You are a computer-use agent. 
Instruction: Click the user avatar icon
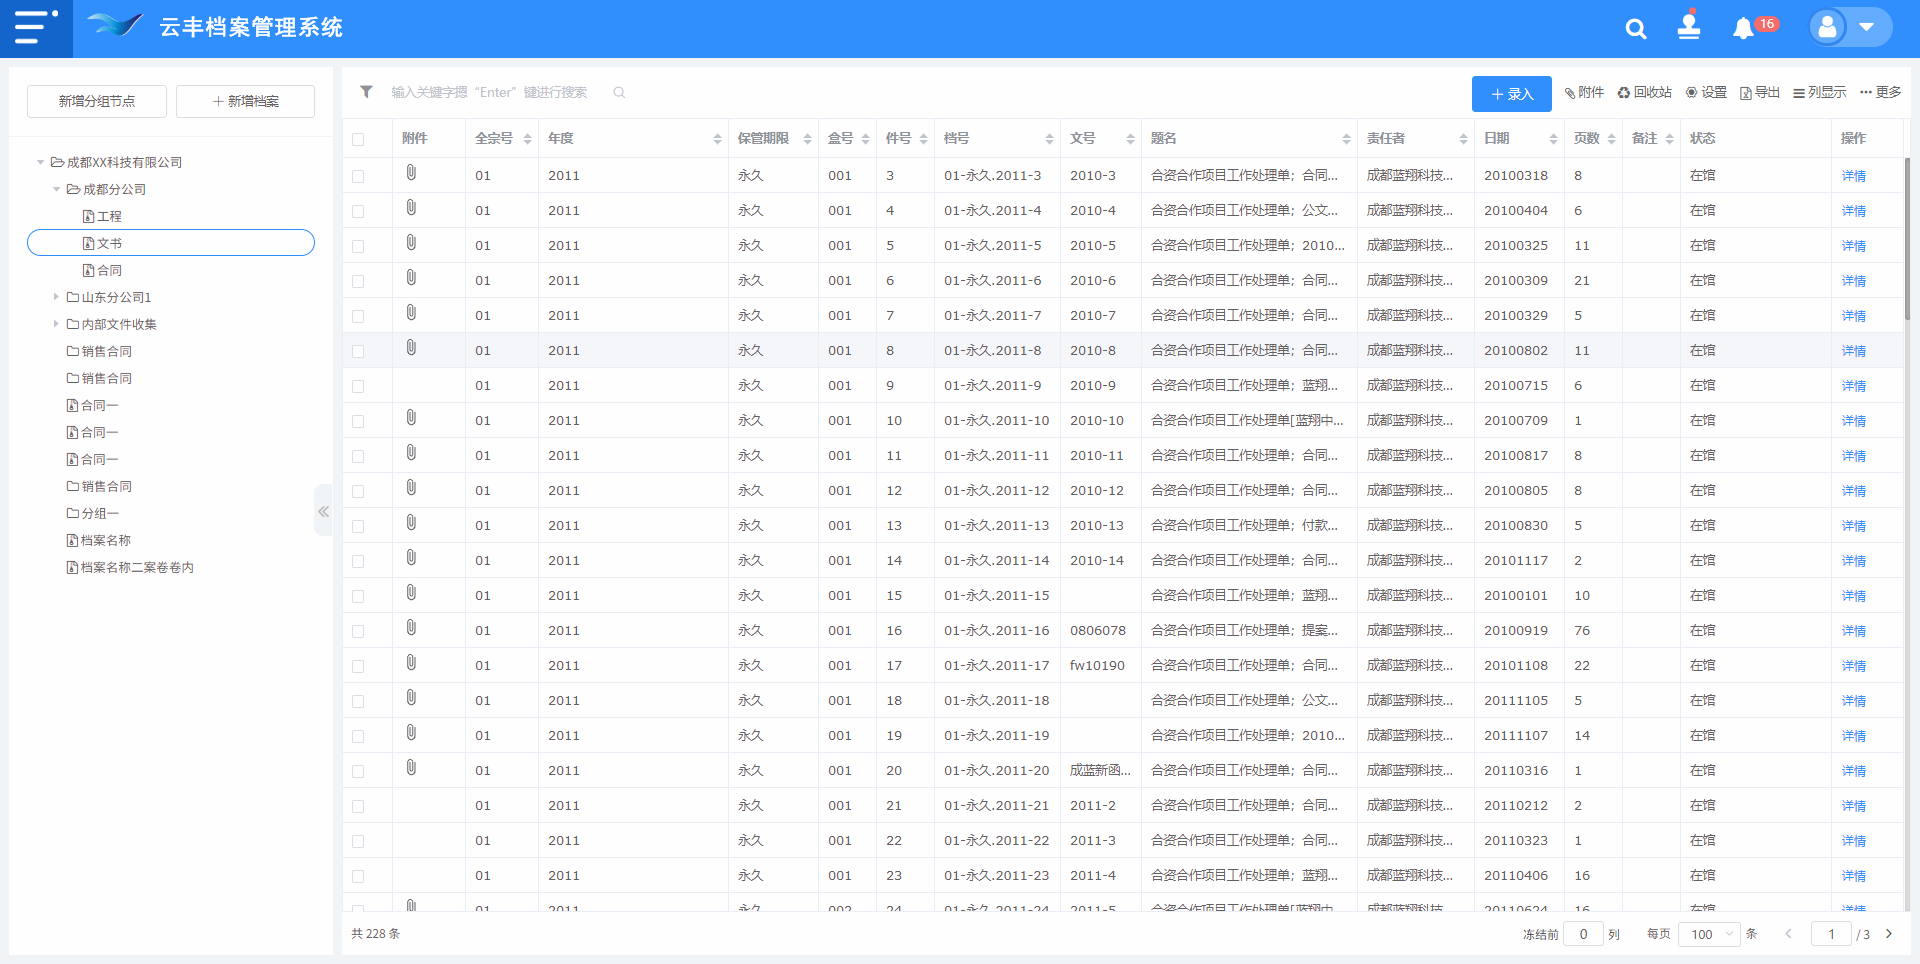(x=1827, y=27)
